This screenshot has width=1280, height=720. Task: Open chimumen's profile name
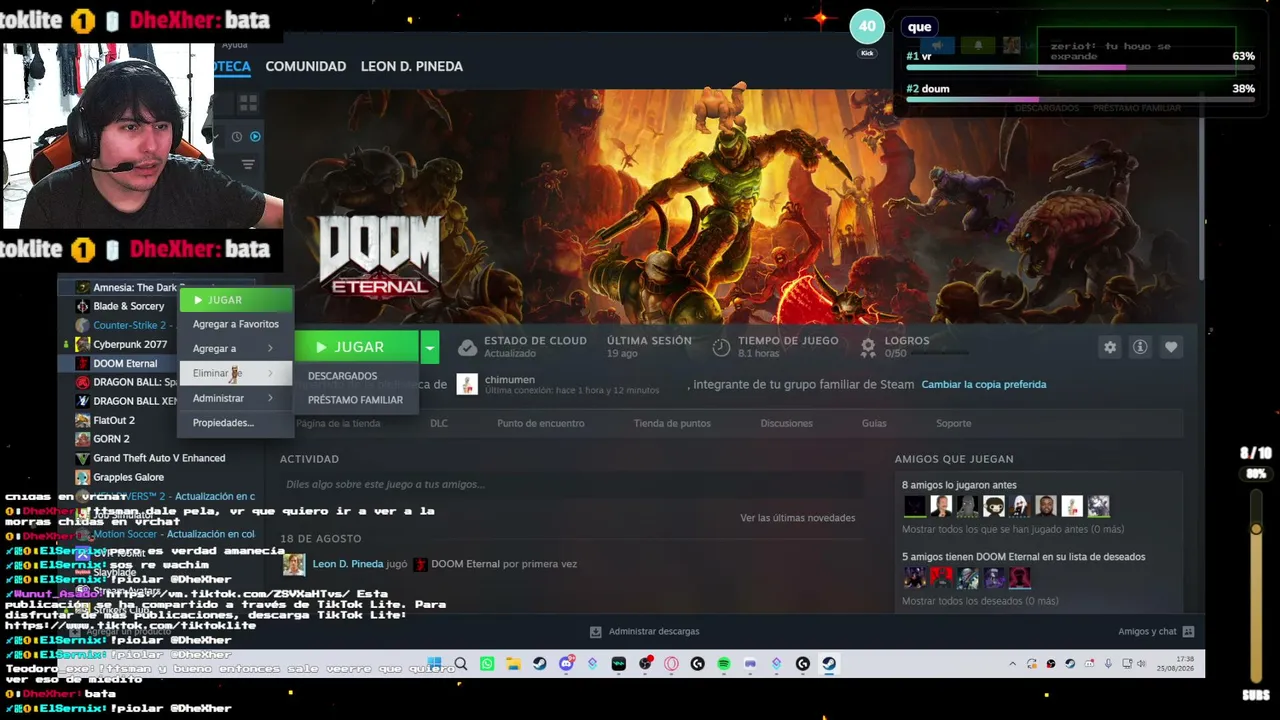[x=510, y=380]
